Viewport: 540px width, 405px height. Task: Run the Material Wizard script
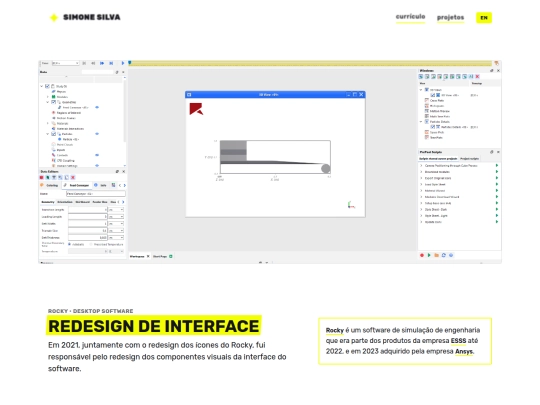[497, 190]
